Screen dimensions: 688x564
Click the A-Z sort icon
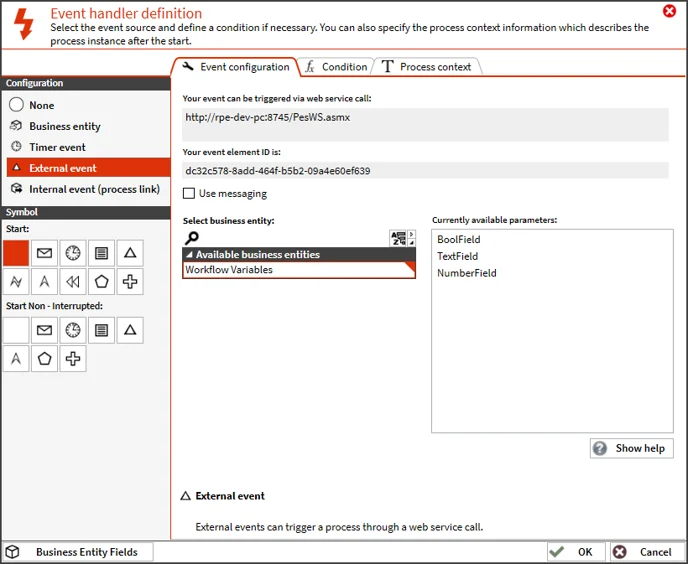pyautogui.click(x=401, y=238)
